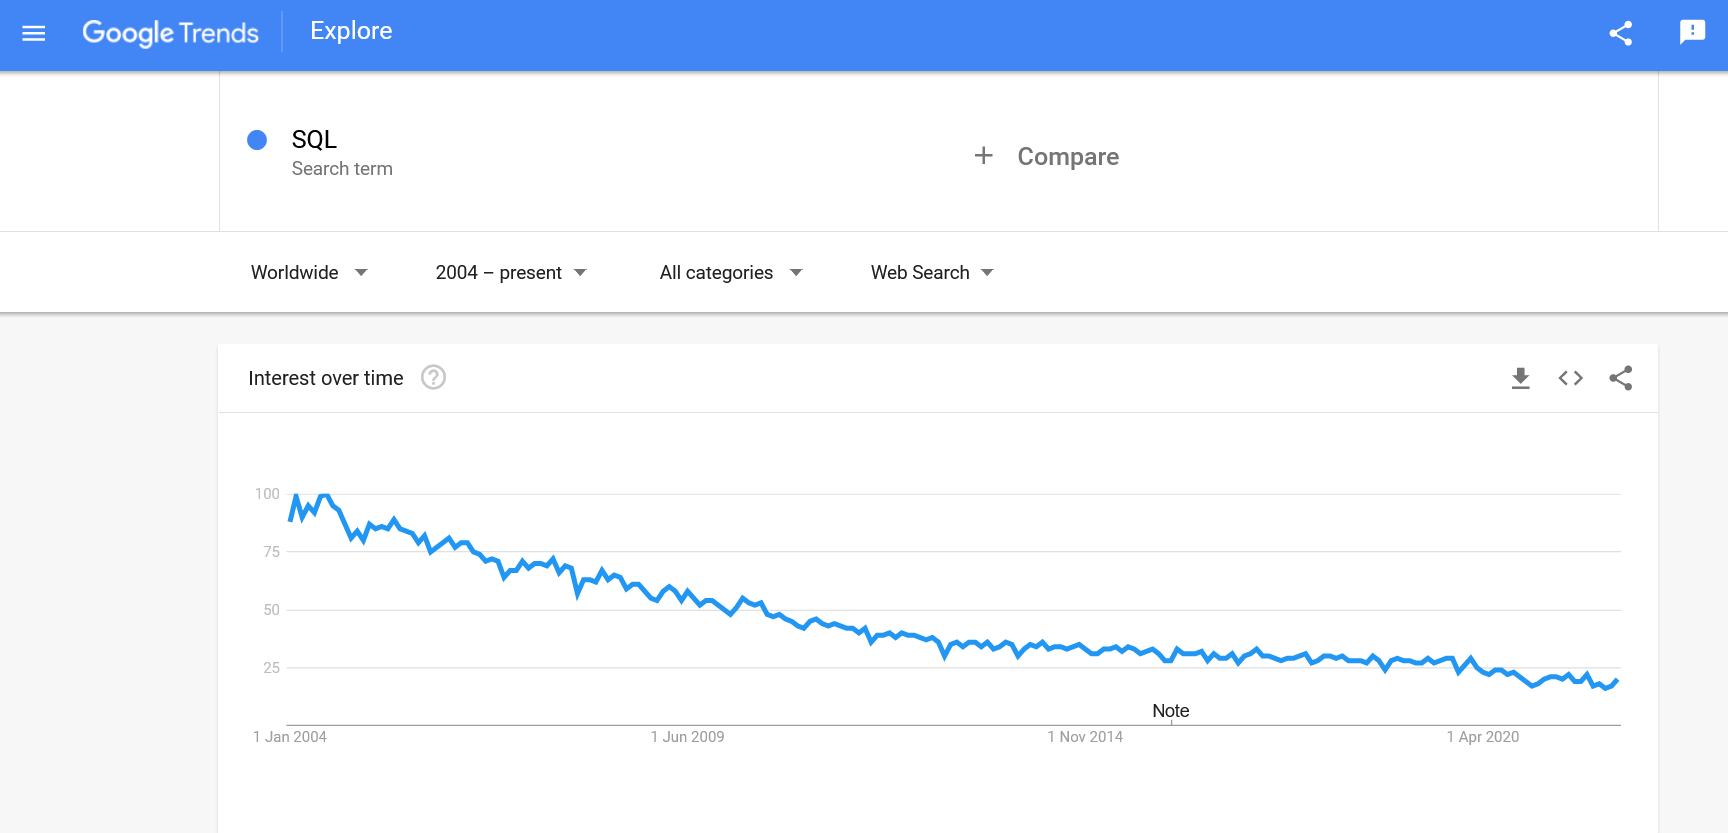Click the 1 Jun 2009 axis label
Image resolution: width=1728 pixels, height=833 pixels.
click(x=687, y=737)
